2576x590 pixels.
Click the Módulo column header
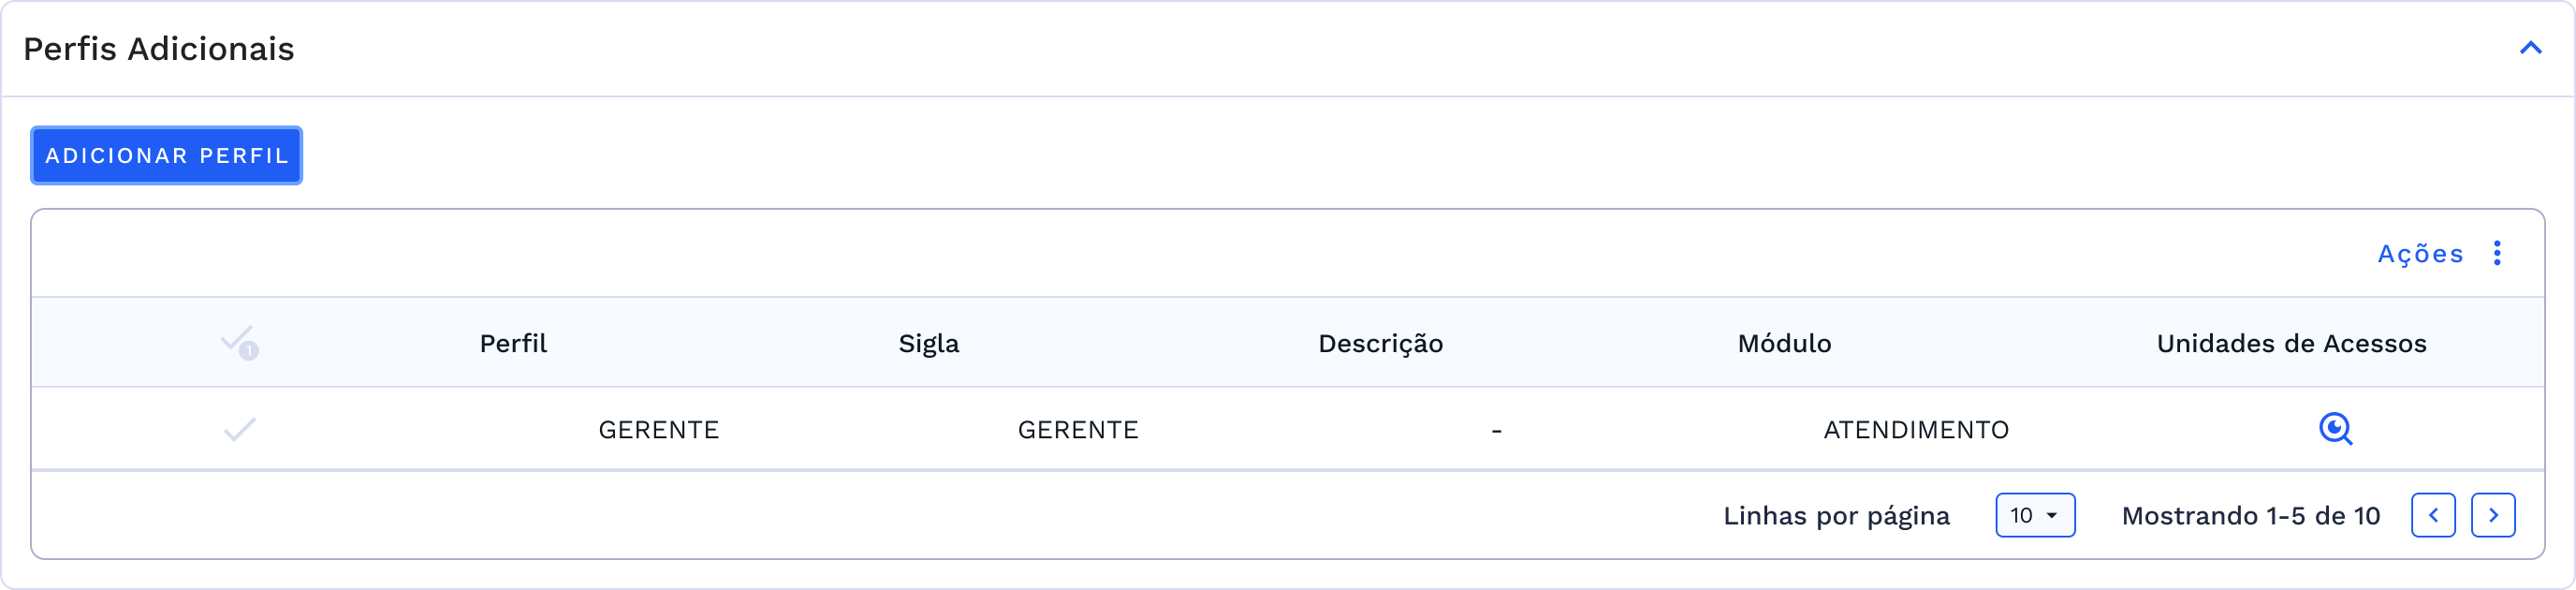pyautogui.click(x=1784, y=343)
